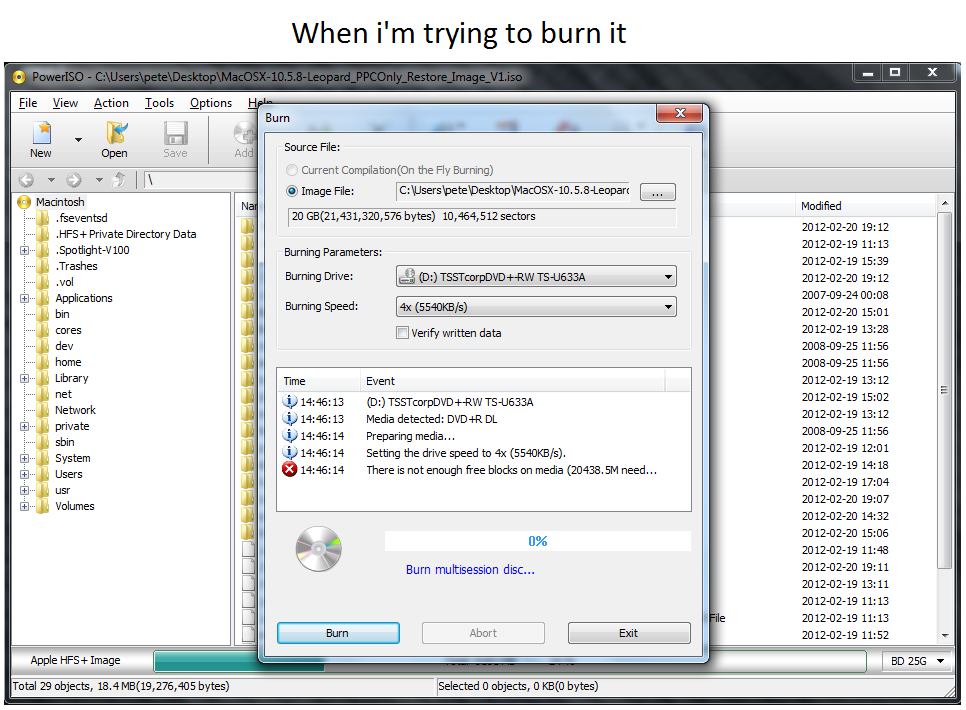
Task: Expand the Applications tree node
Action: [x=24, y=298]
